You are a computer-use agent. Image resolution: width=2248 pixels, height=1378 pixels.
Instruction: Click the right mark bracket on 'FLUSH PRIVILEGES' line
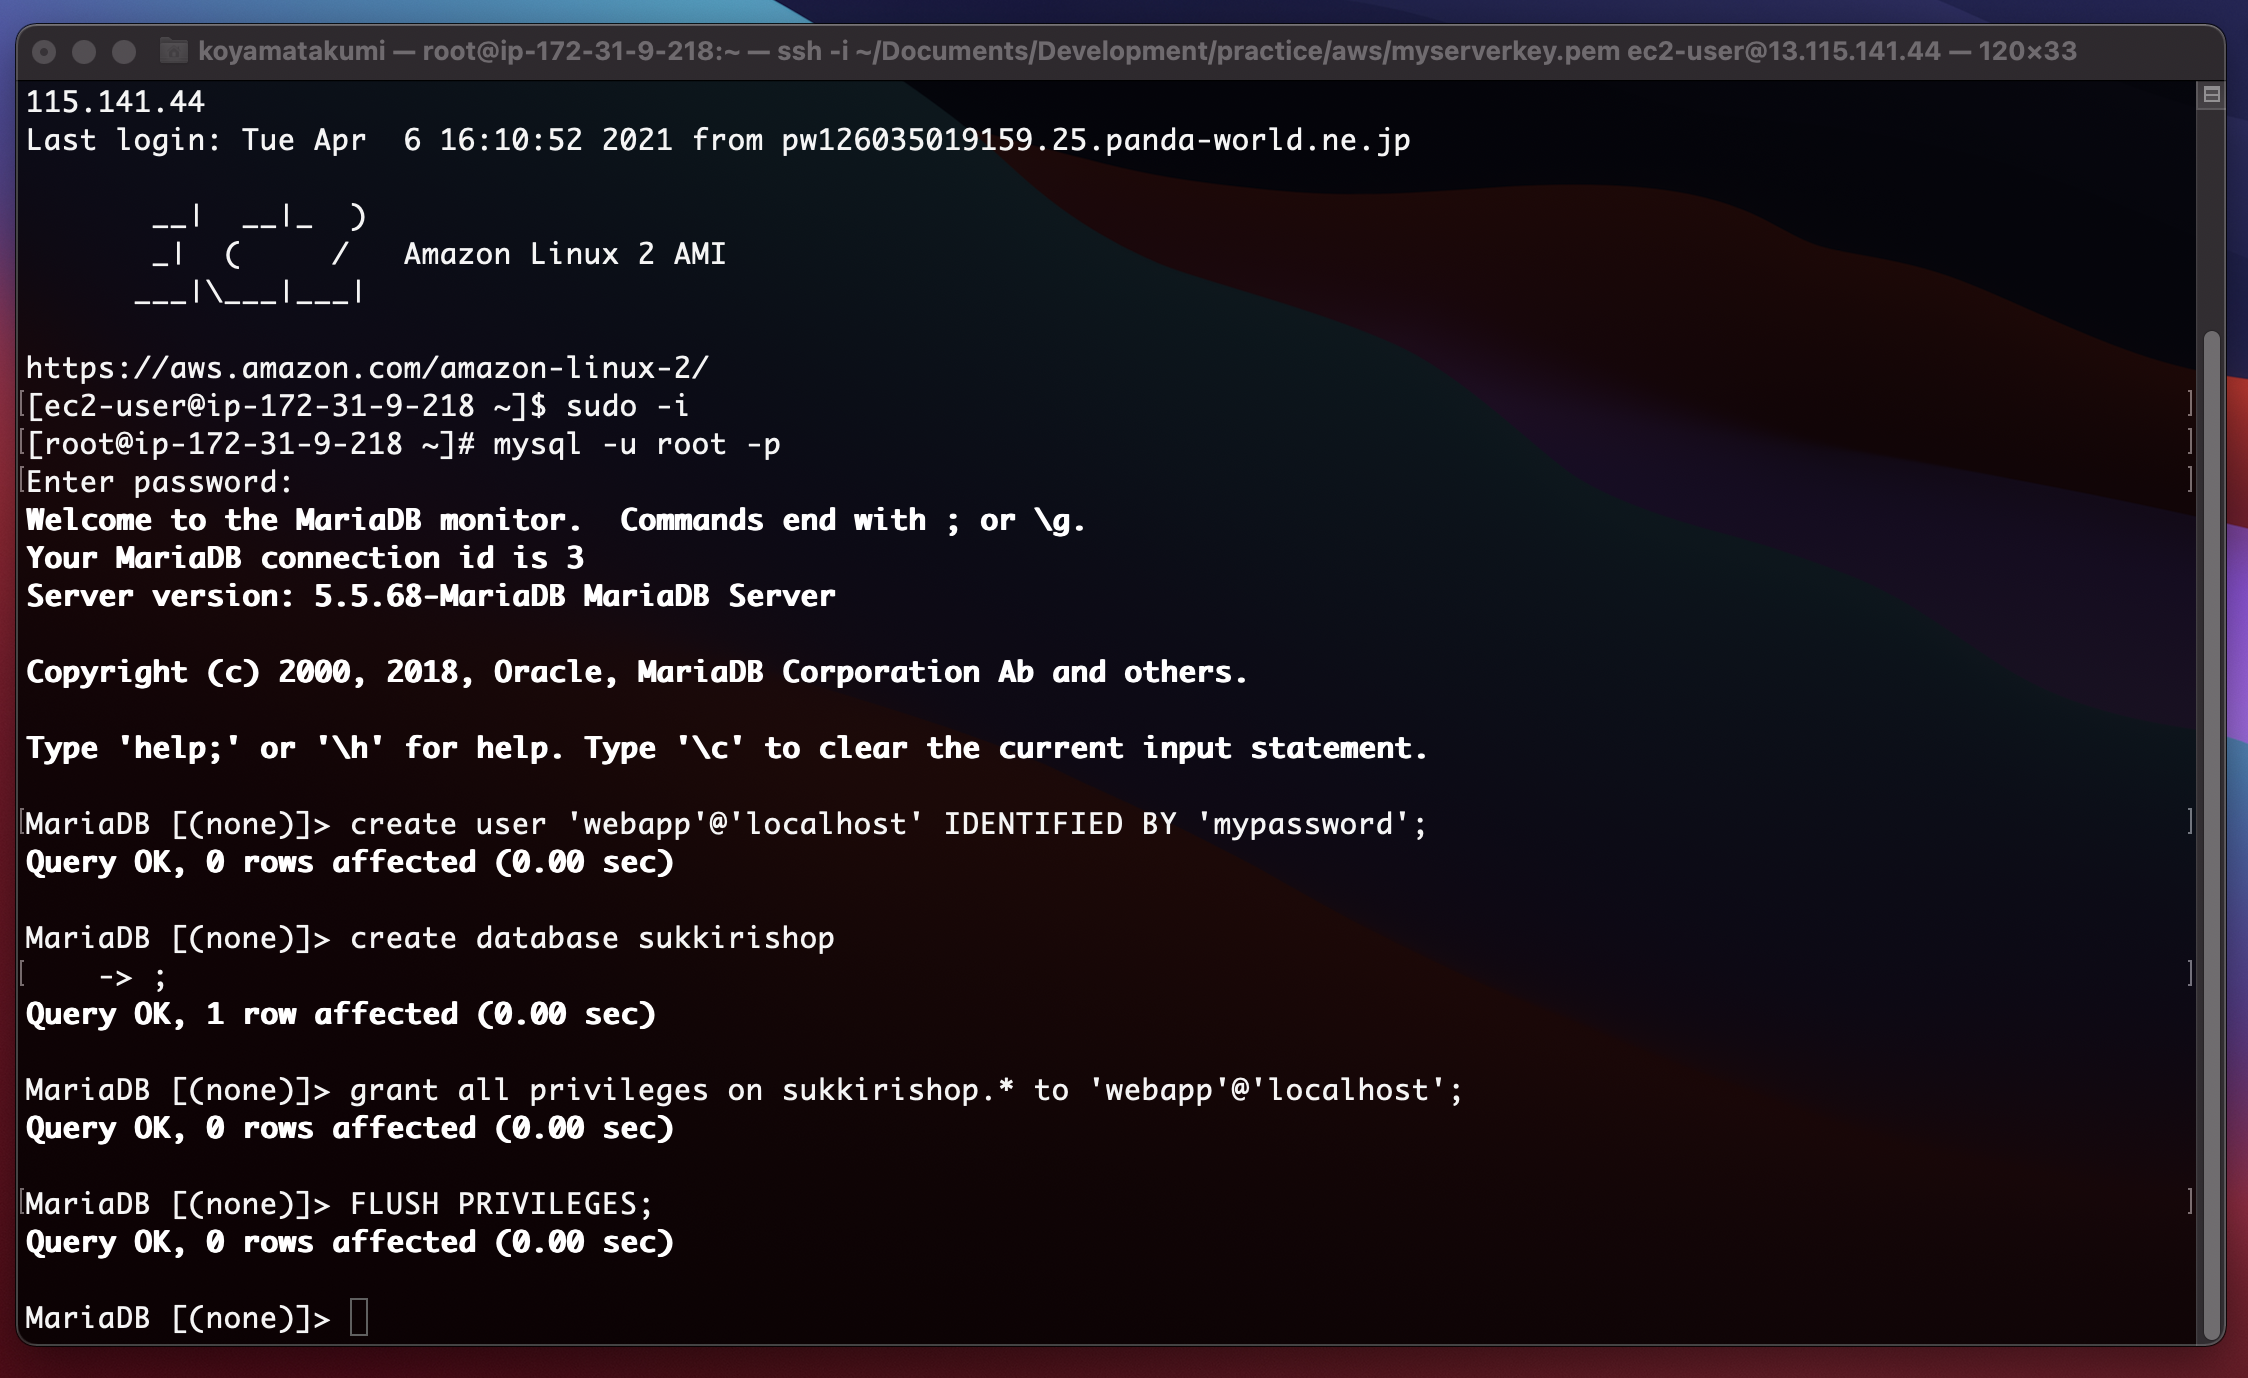tap(2189, 1201)
